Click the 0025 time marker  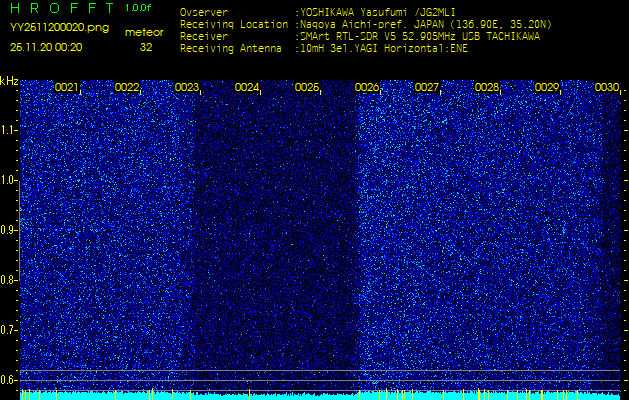click(307, 87)
